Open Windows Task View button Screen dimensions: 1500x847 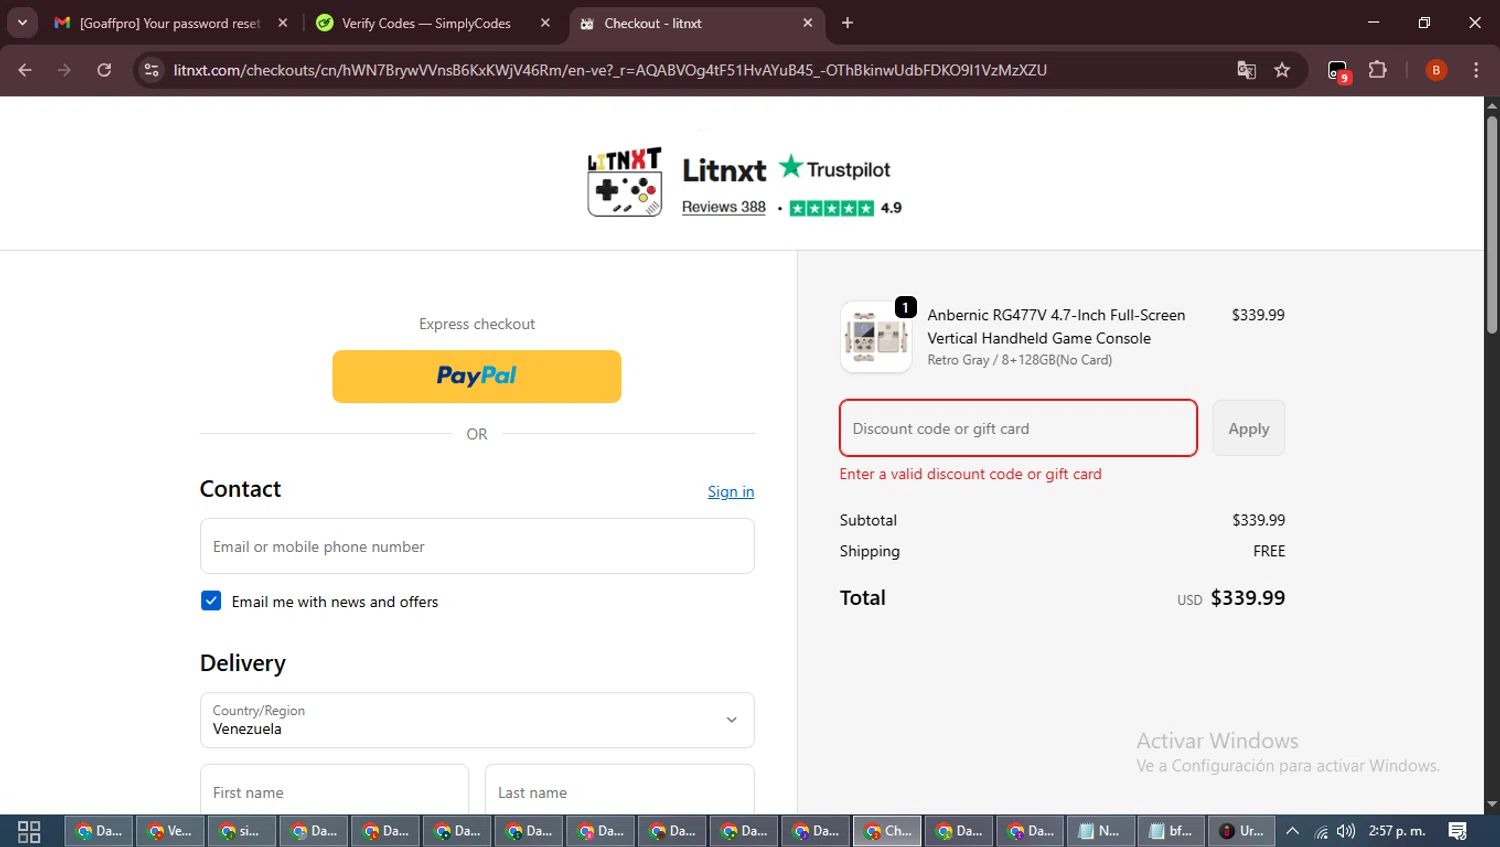[x=29, y=831]
